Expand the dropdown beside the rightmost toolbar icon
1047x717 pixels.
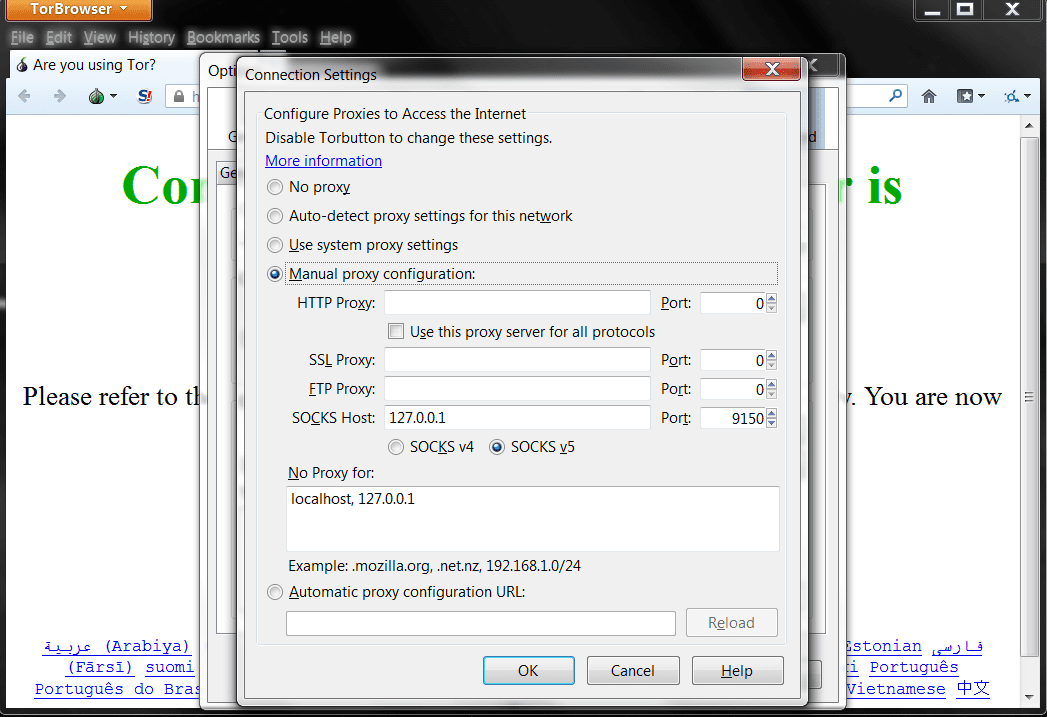1027,96
